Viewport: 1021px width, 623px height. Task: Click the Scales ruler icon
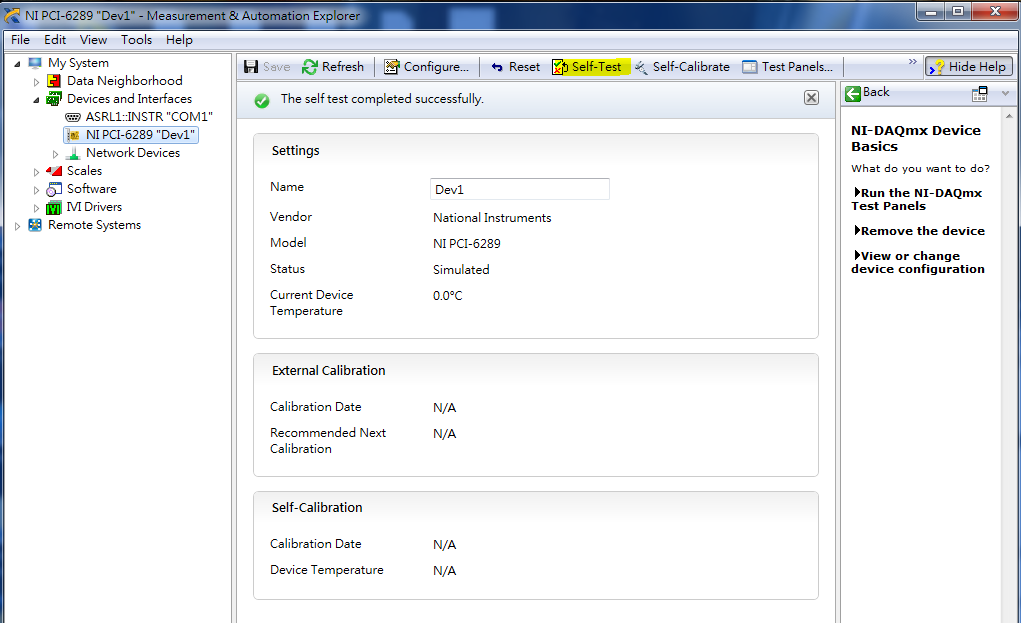[x=54, y=171]
